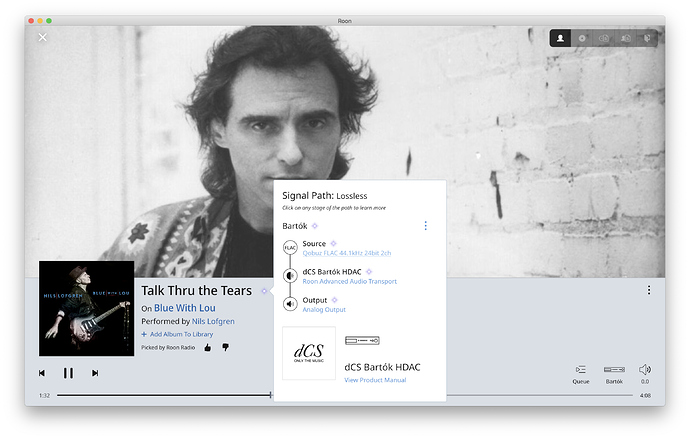The width and height of the screenshot is (690, 439).
Task: Open the View Product Manual link
Action: click(x=375, y=380)
